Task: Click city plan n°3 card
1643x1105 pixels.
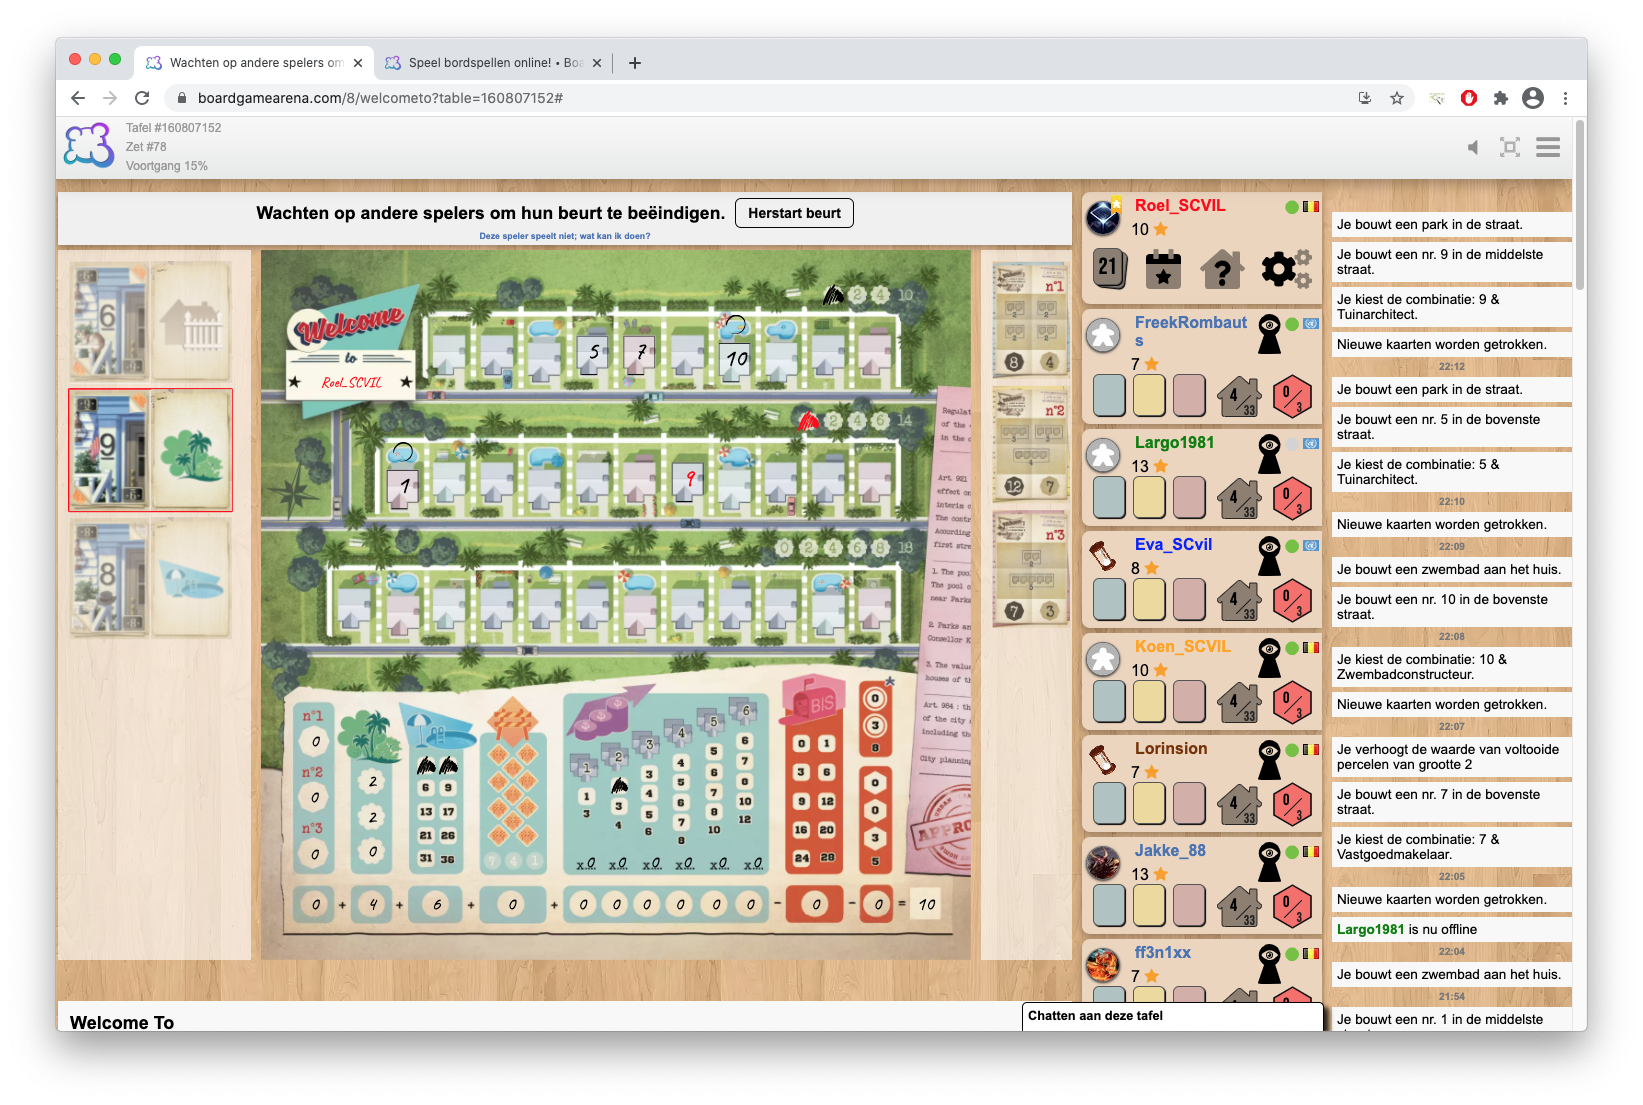Action: pyautogui.click(x=1031, y=571)
